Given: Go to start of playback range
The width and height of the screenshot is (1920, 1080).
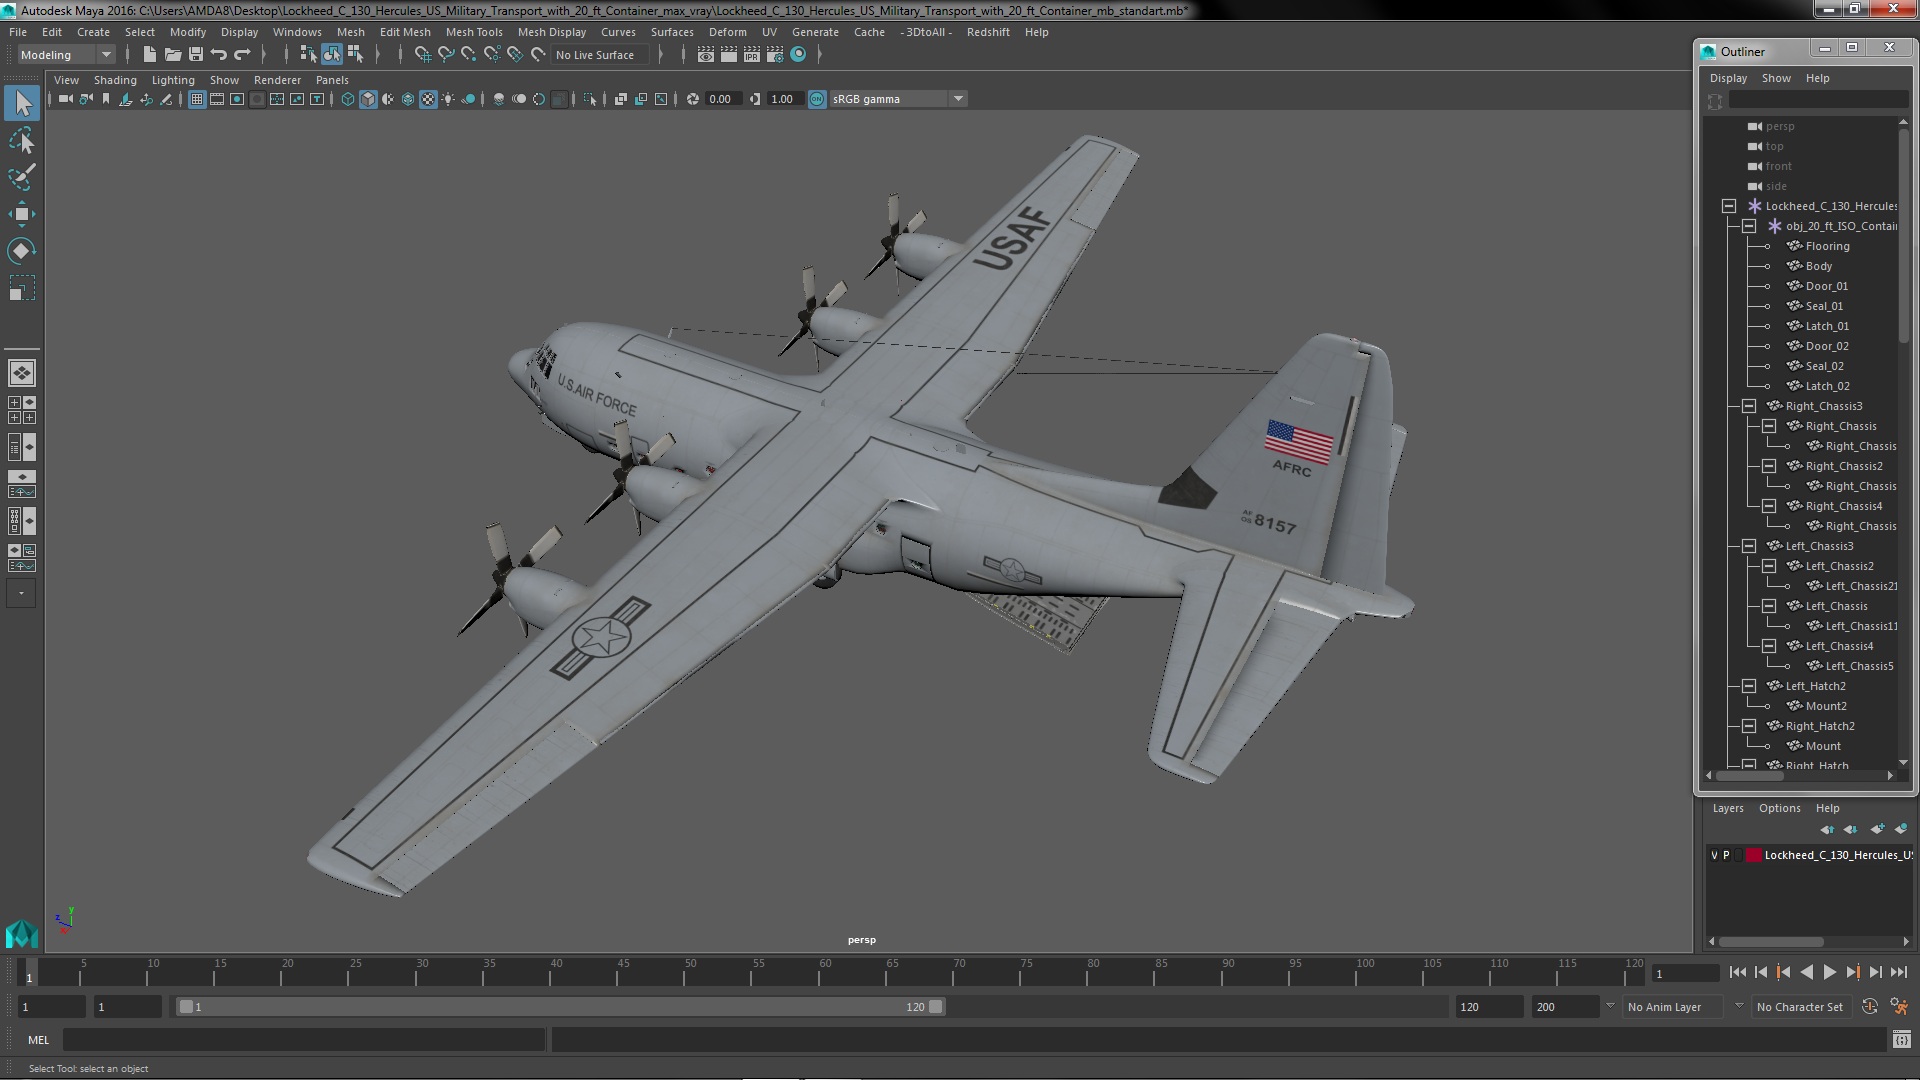Looking at the screenshot, I should click(1737, 972).
